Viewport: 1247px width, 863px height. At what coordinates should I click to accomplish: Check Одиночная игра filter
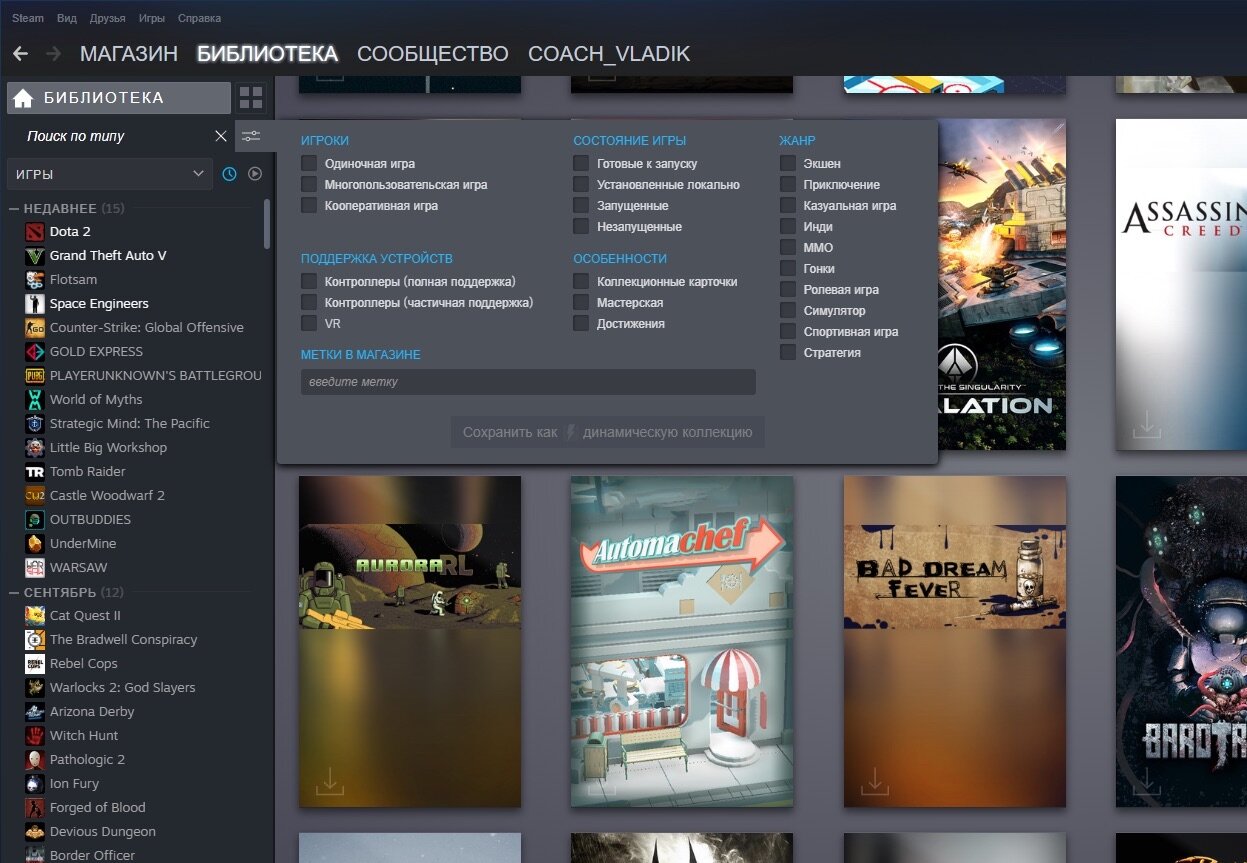309,163
